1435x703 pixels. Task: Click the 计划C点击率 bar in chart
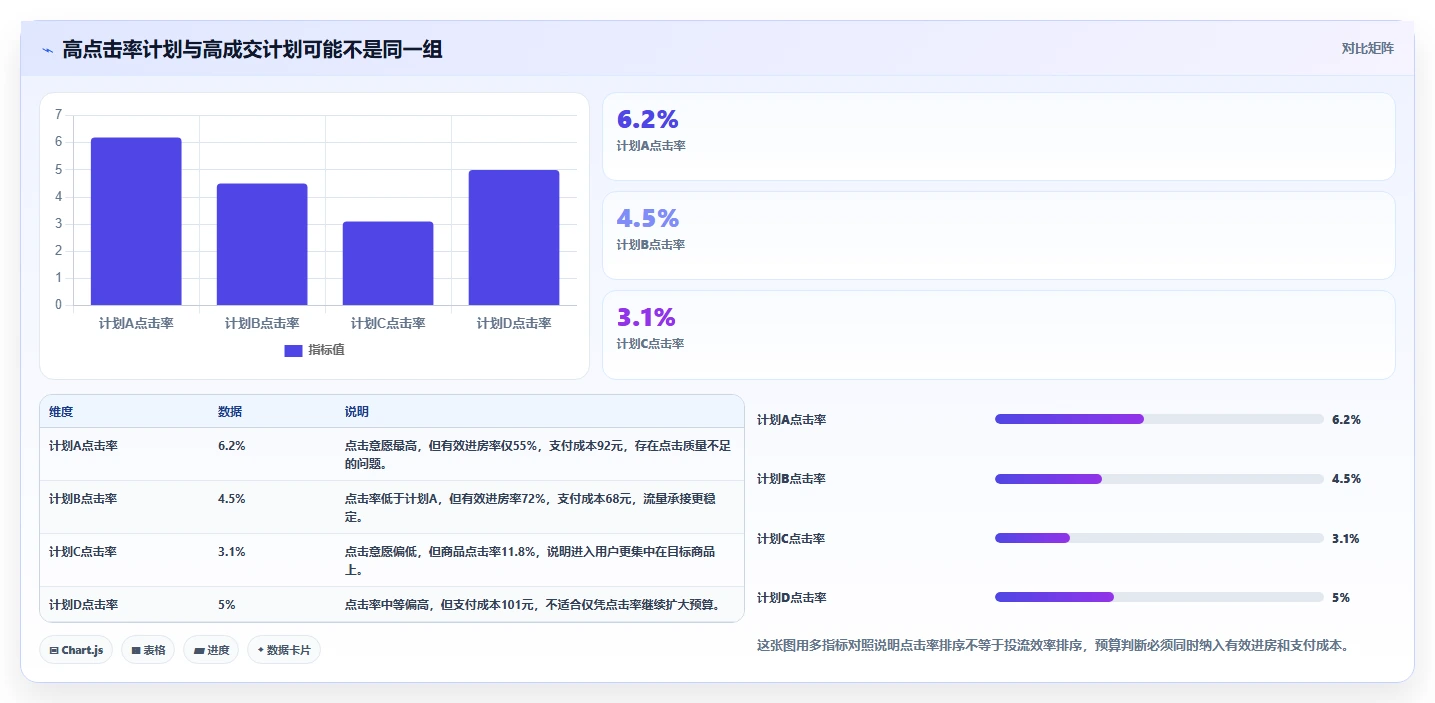(x=388, y=263)
